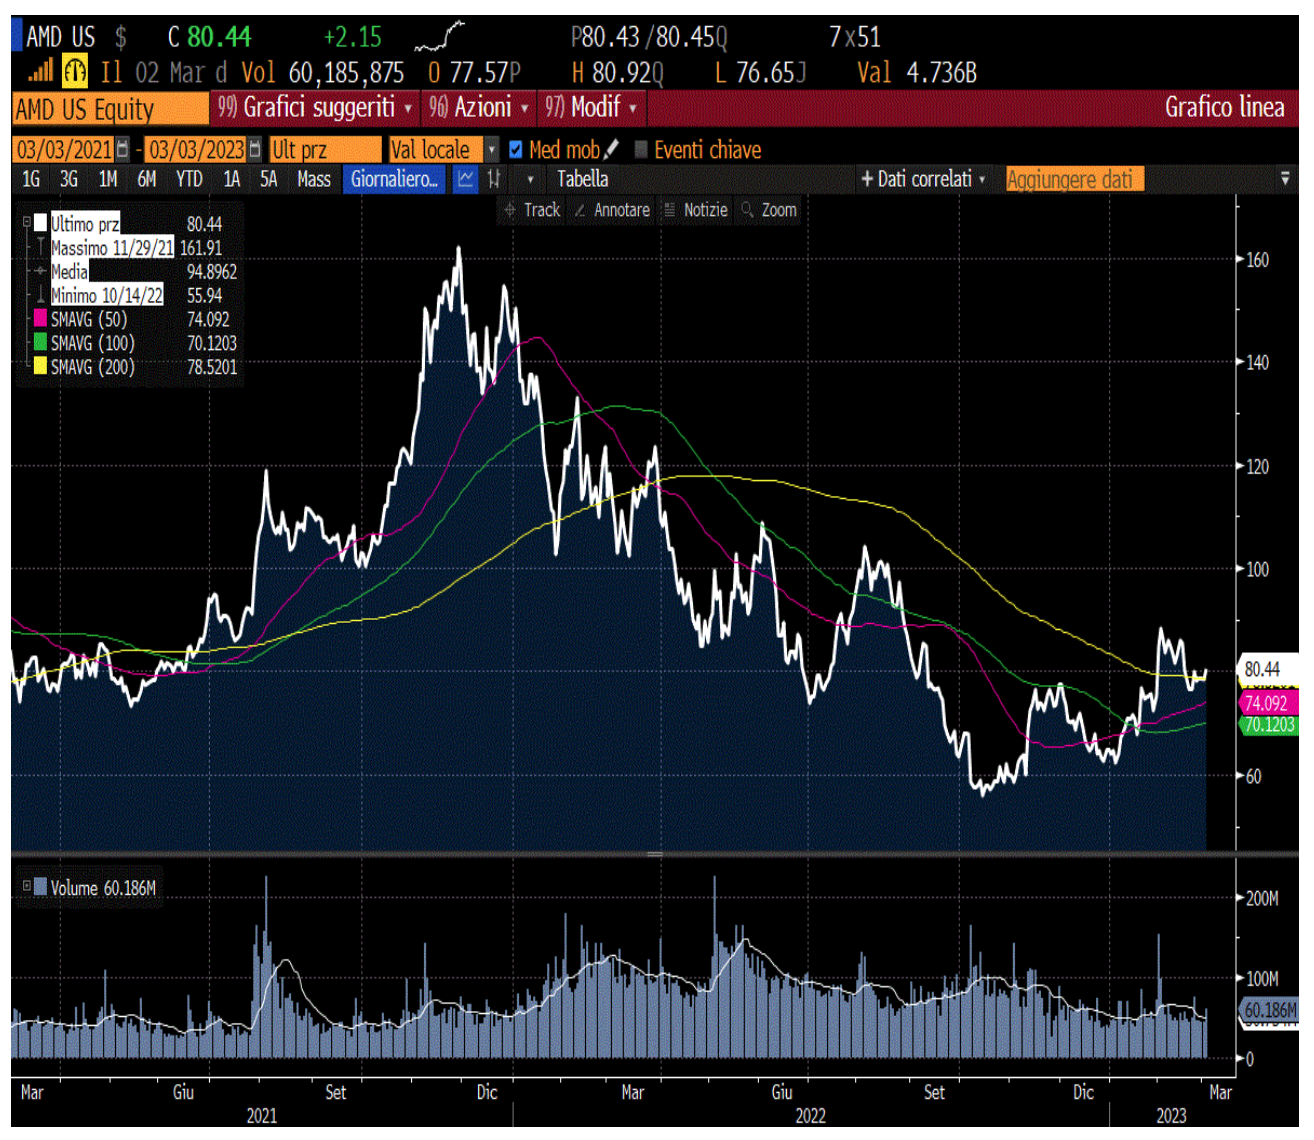The width and height of the screenshot is (1314, 1140).
Task: Edit moving averages with the pencil icon
Action: tap(611, 150)
